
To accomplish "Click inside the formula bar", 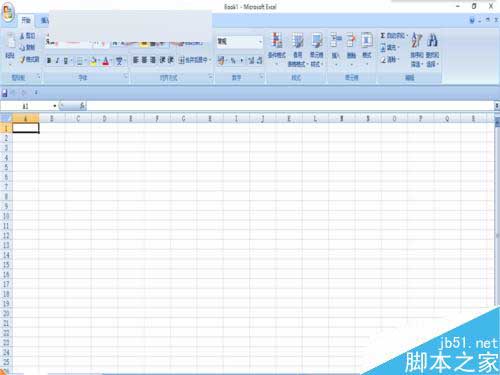I will tap(290, 106).
